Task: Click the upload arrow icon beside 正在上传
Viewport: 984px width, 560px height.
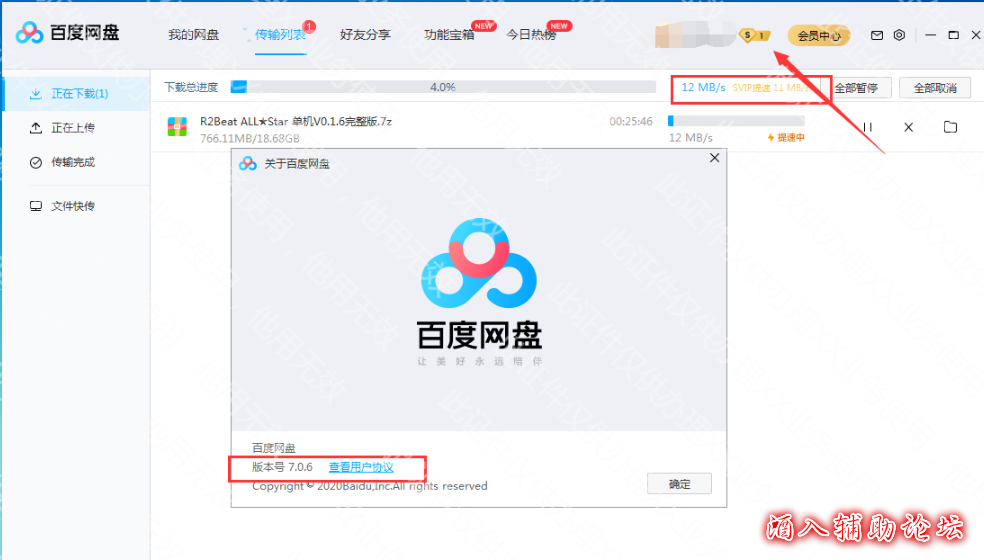Action: click(36, 128)
